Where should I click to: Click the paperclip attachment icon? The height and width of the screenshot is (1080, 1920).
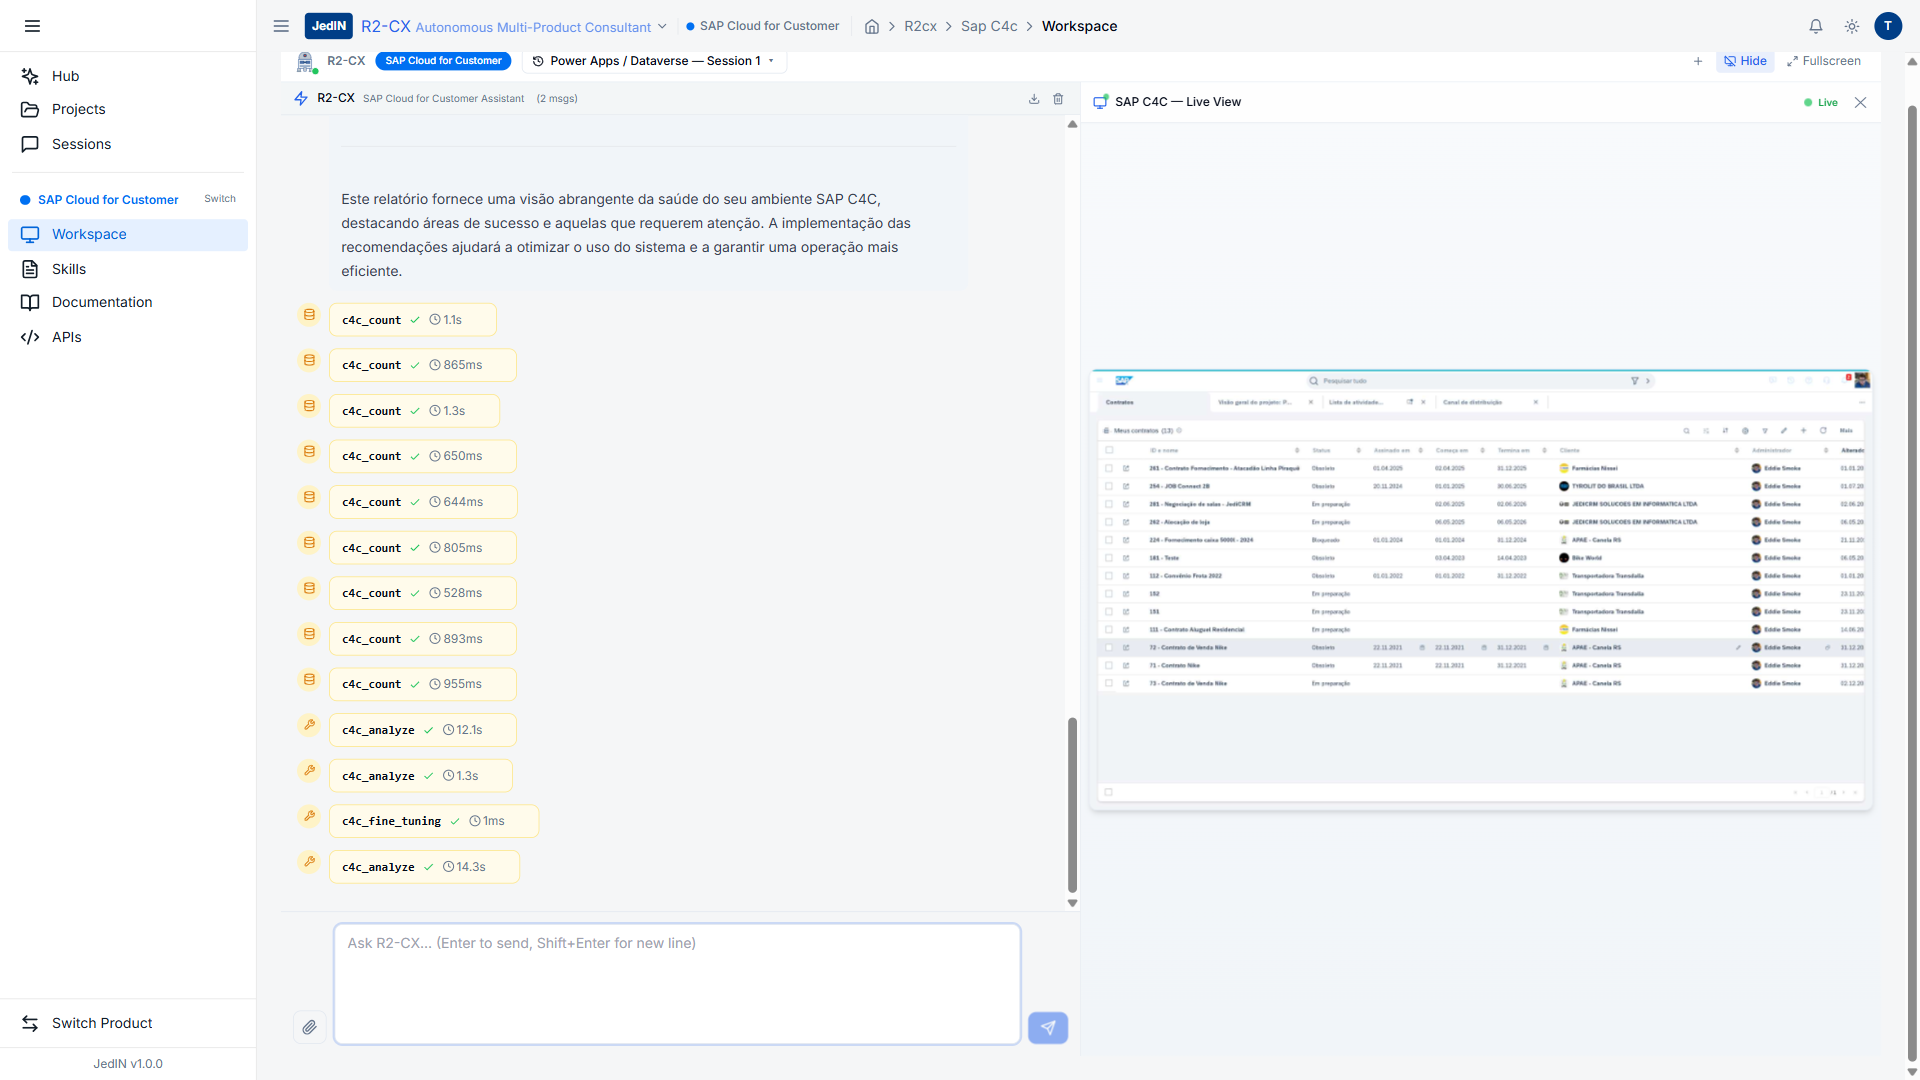click(x=310, y=1027)
